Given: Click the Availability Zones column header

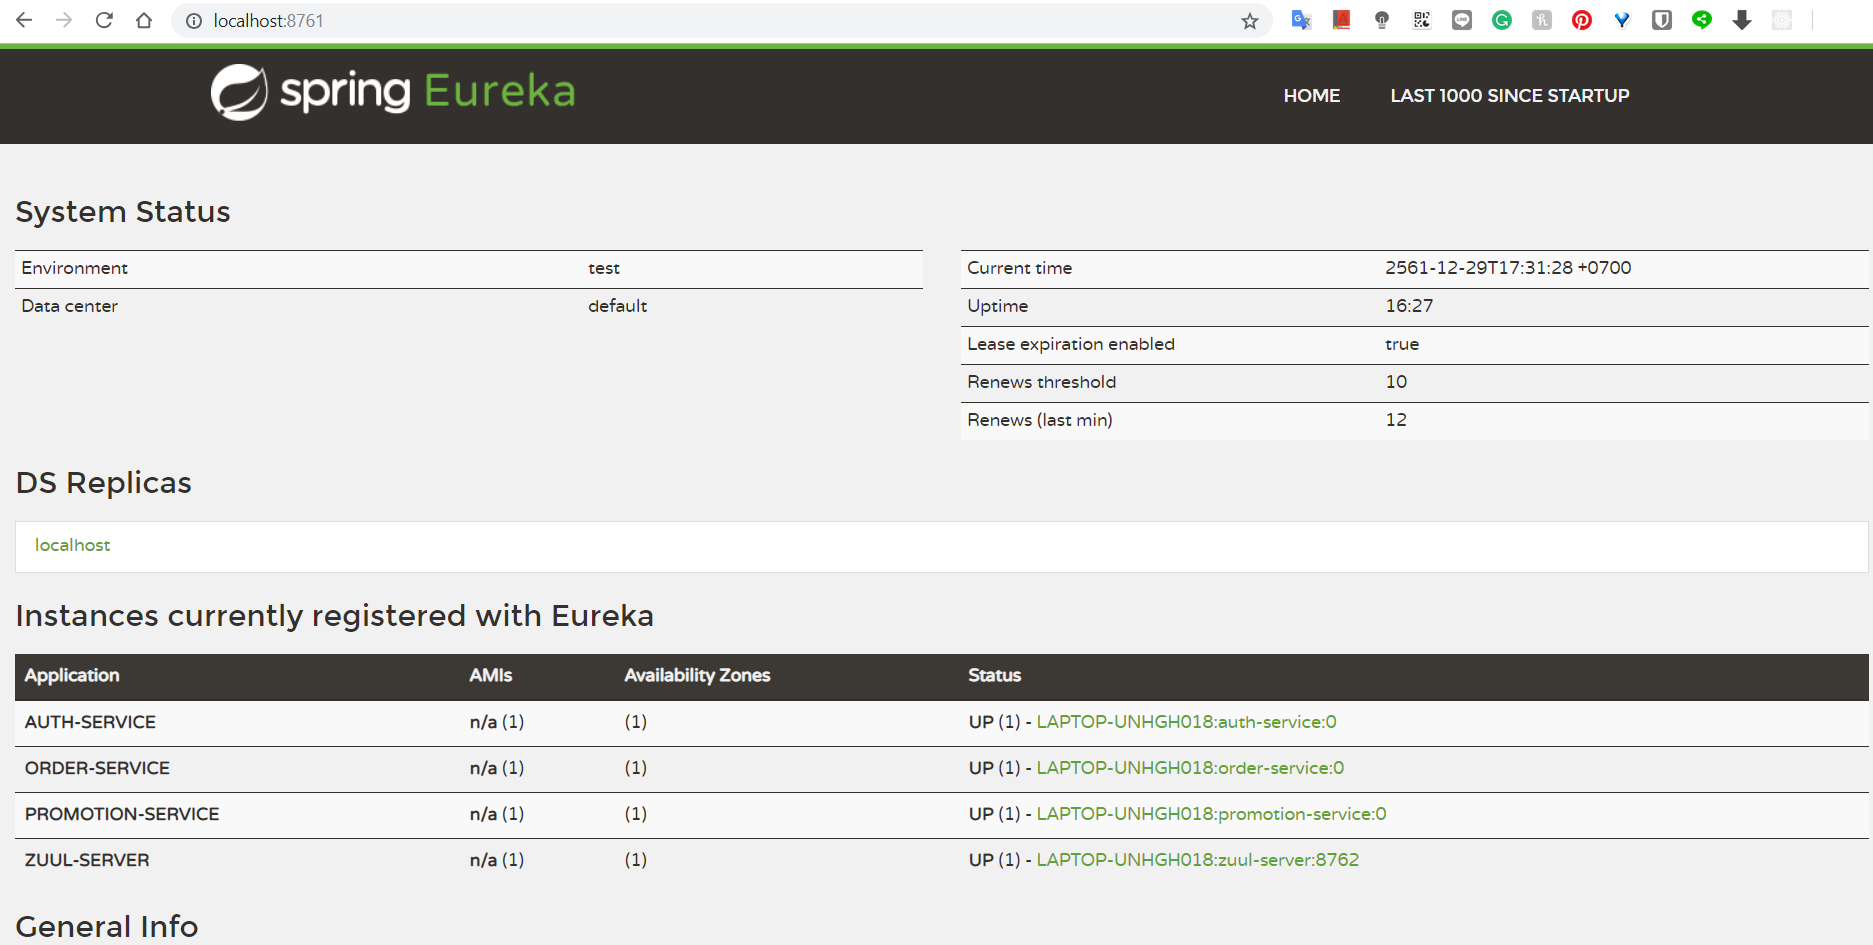Looking at the screenshot, I should pos(697,676).
